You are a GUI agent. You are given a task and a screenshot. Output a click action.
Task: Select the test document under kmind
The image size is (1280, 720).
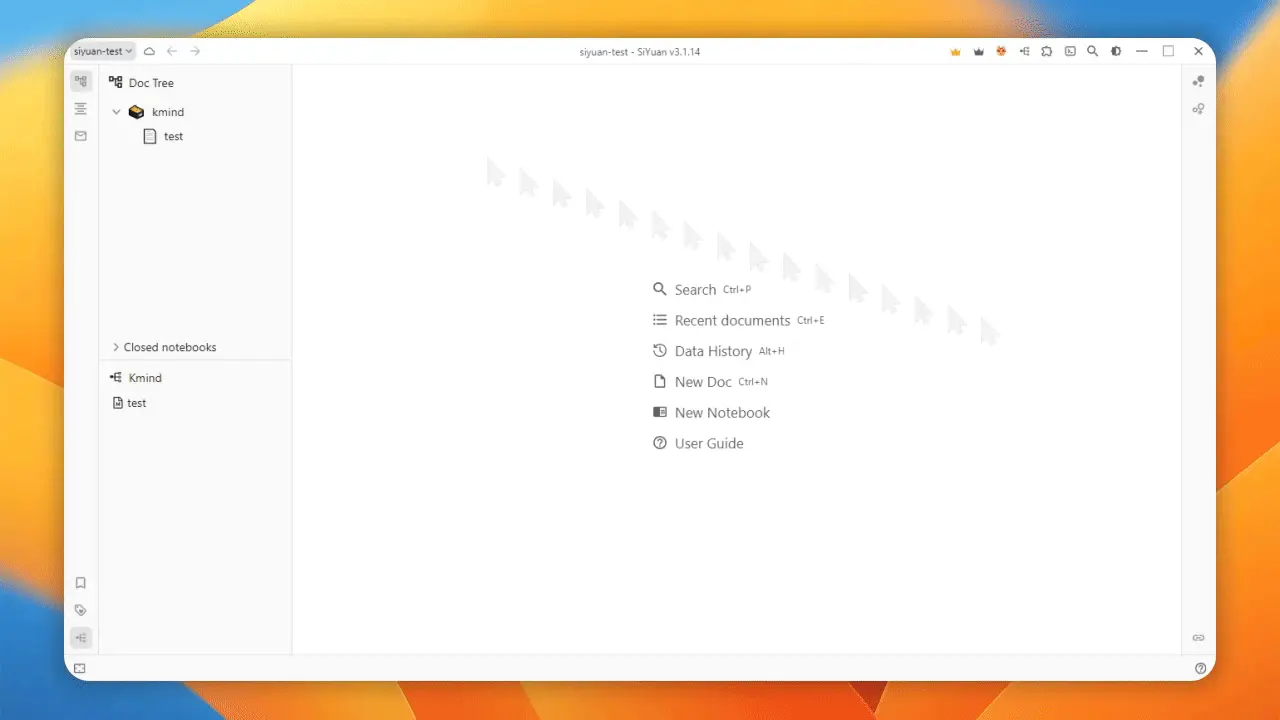tap(173, 136)
